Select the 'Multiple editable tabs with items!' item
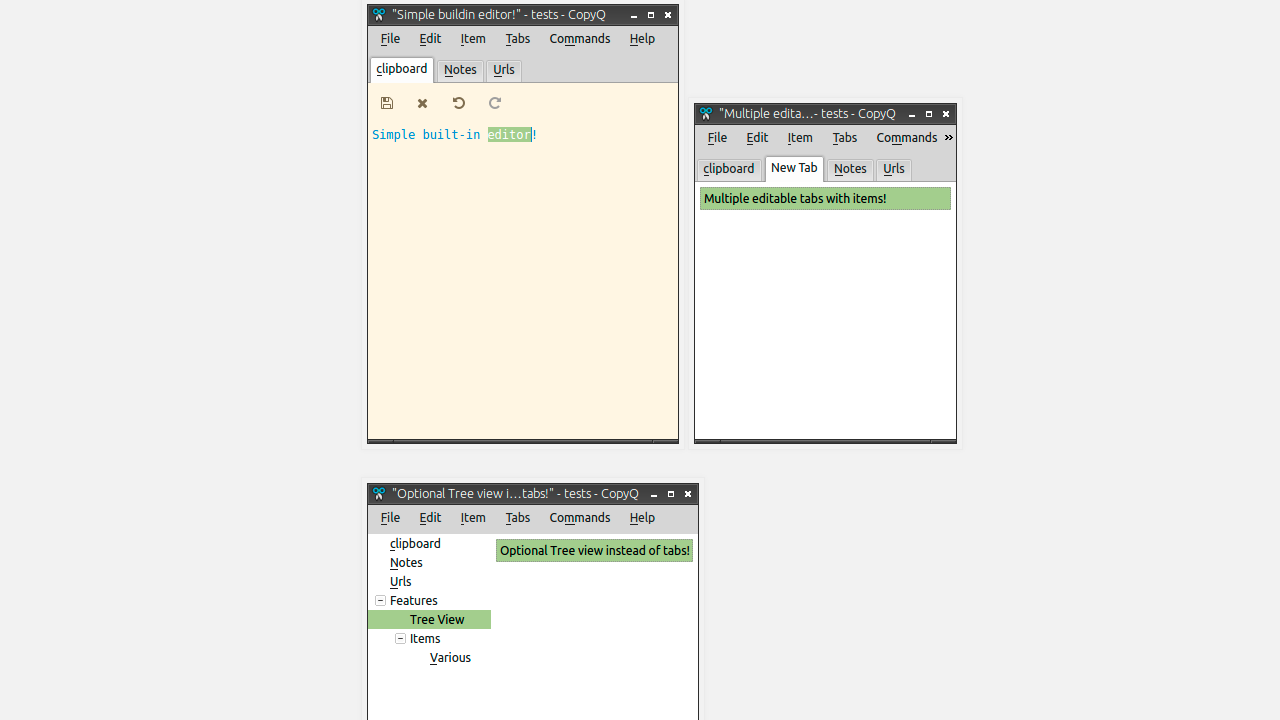Screen dimensions: 1280x720 click(824, 199)
